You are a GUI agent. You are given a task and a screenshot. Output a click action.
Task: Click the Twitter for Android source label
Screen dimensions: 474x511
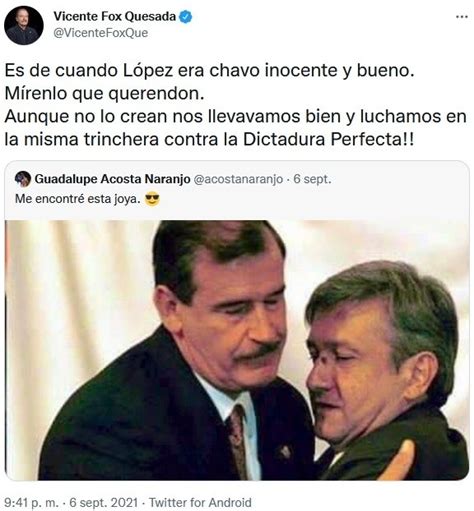(200, 502)
